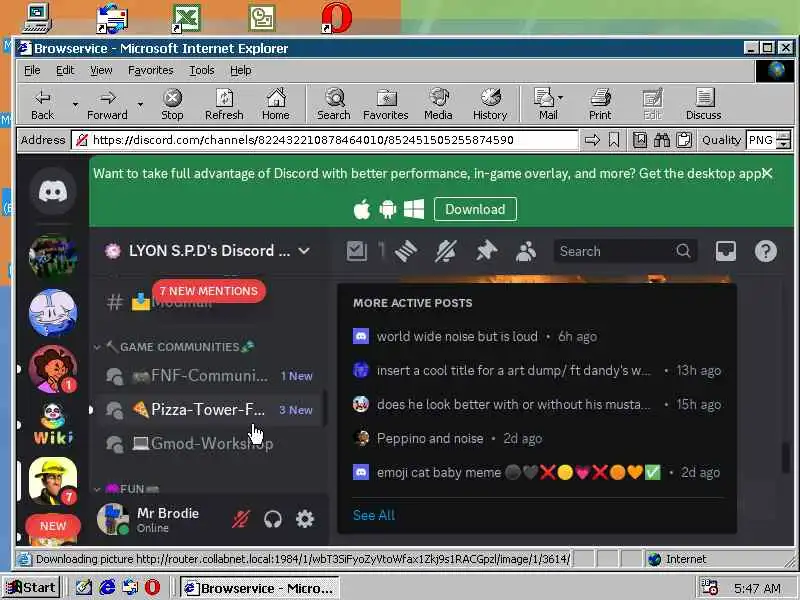Open the Help menu
The height and width of the screenshot is (600, 800).
[240, 70]
